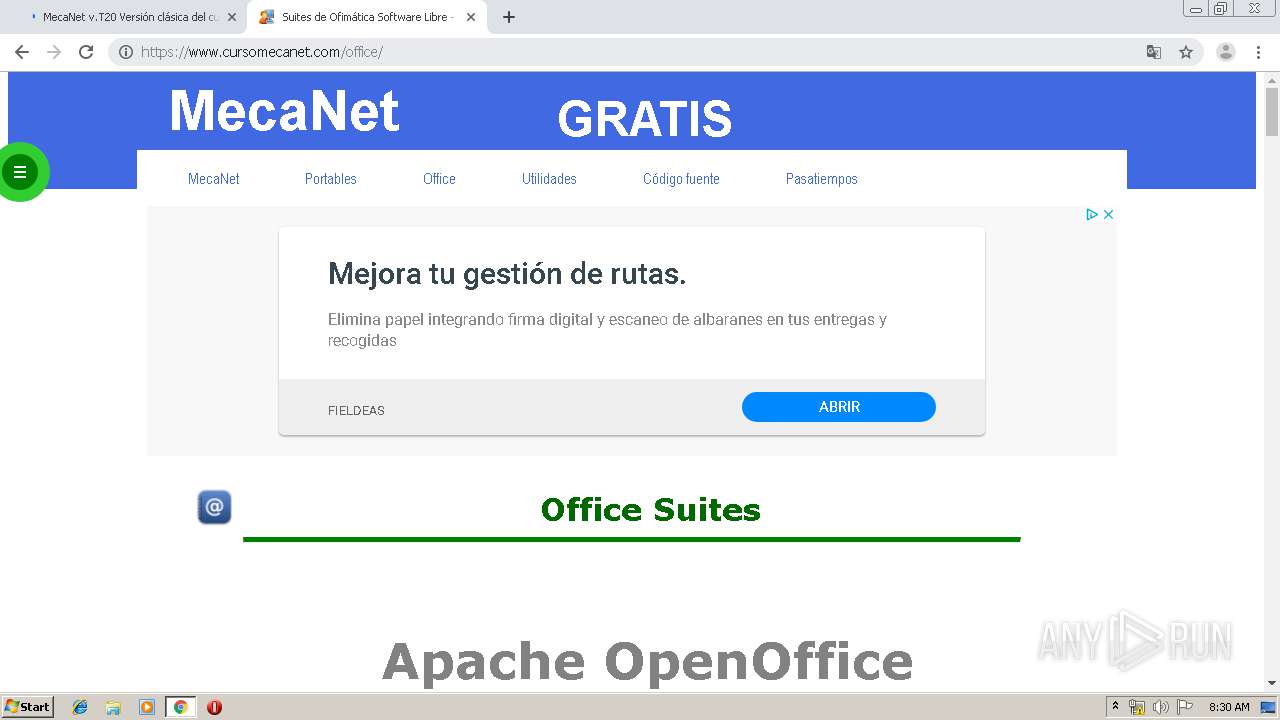Open the MecaNet navigation link
Screen dimensions: 1280x720
pyautogui.click(x=214, y=179)
